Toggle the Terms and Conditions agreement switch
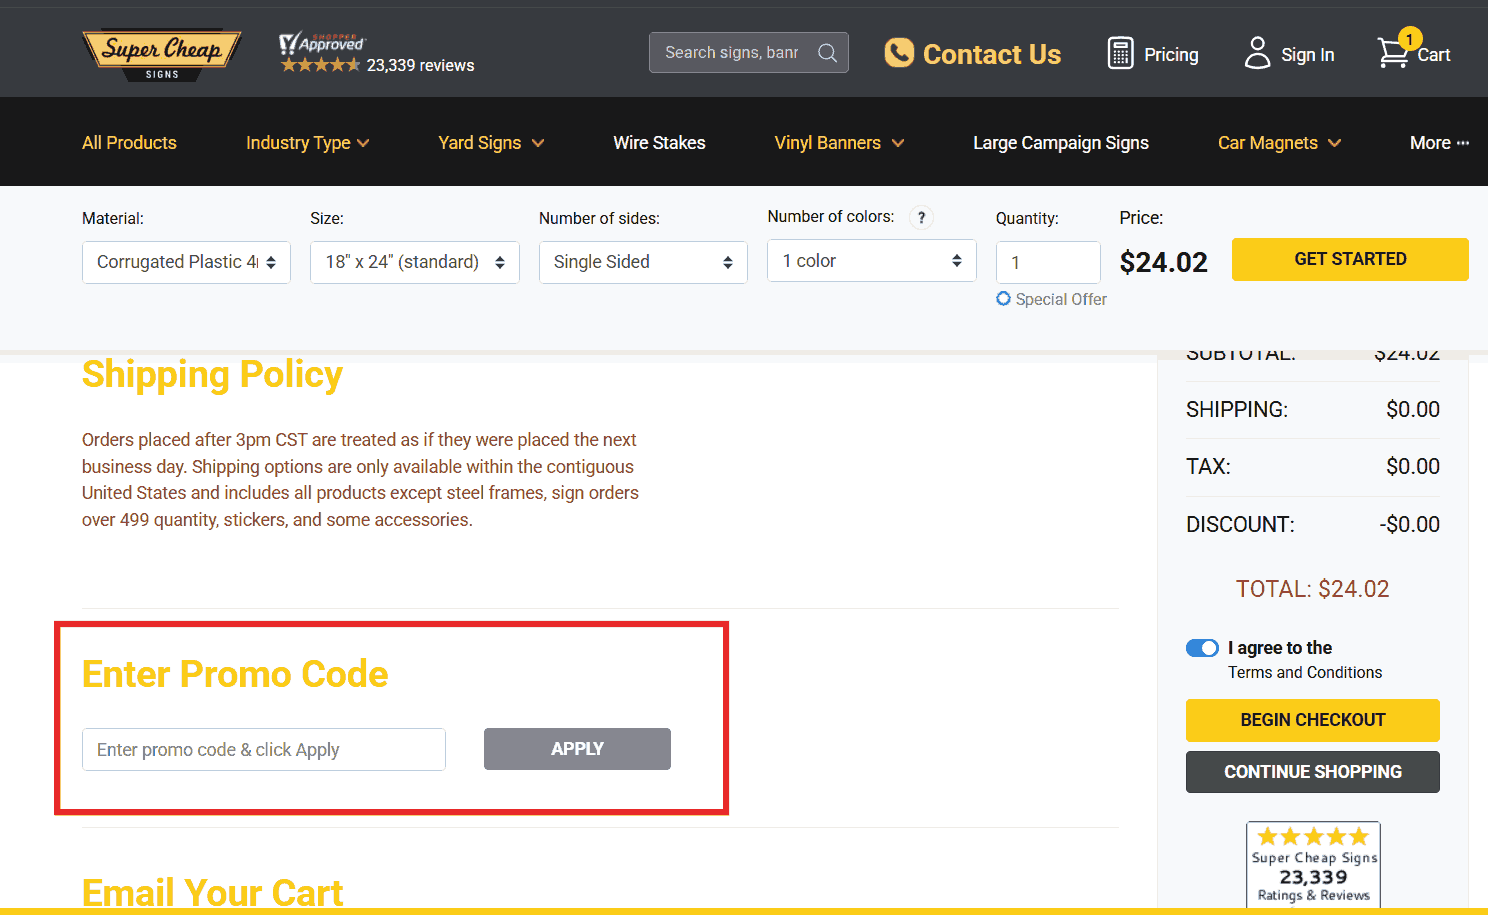The width and height of the screenshot is (1488, 915). [x=1202, y=648]
